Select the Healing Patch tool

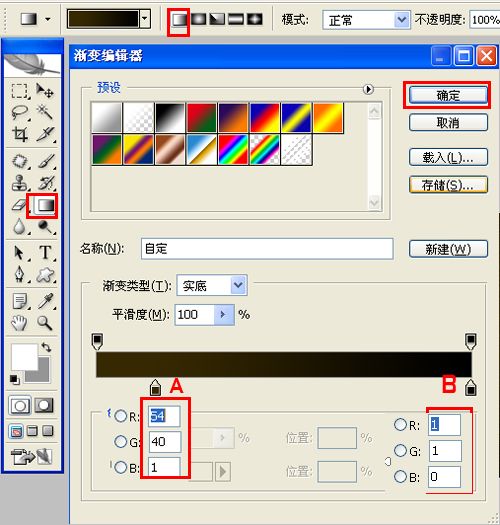coord(19,161)
